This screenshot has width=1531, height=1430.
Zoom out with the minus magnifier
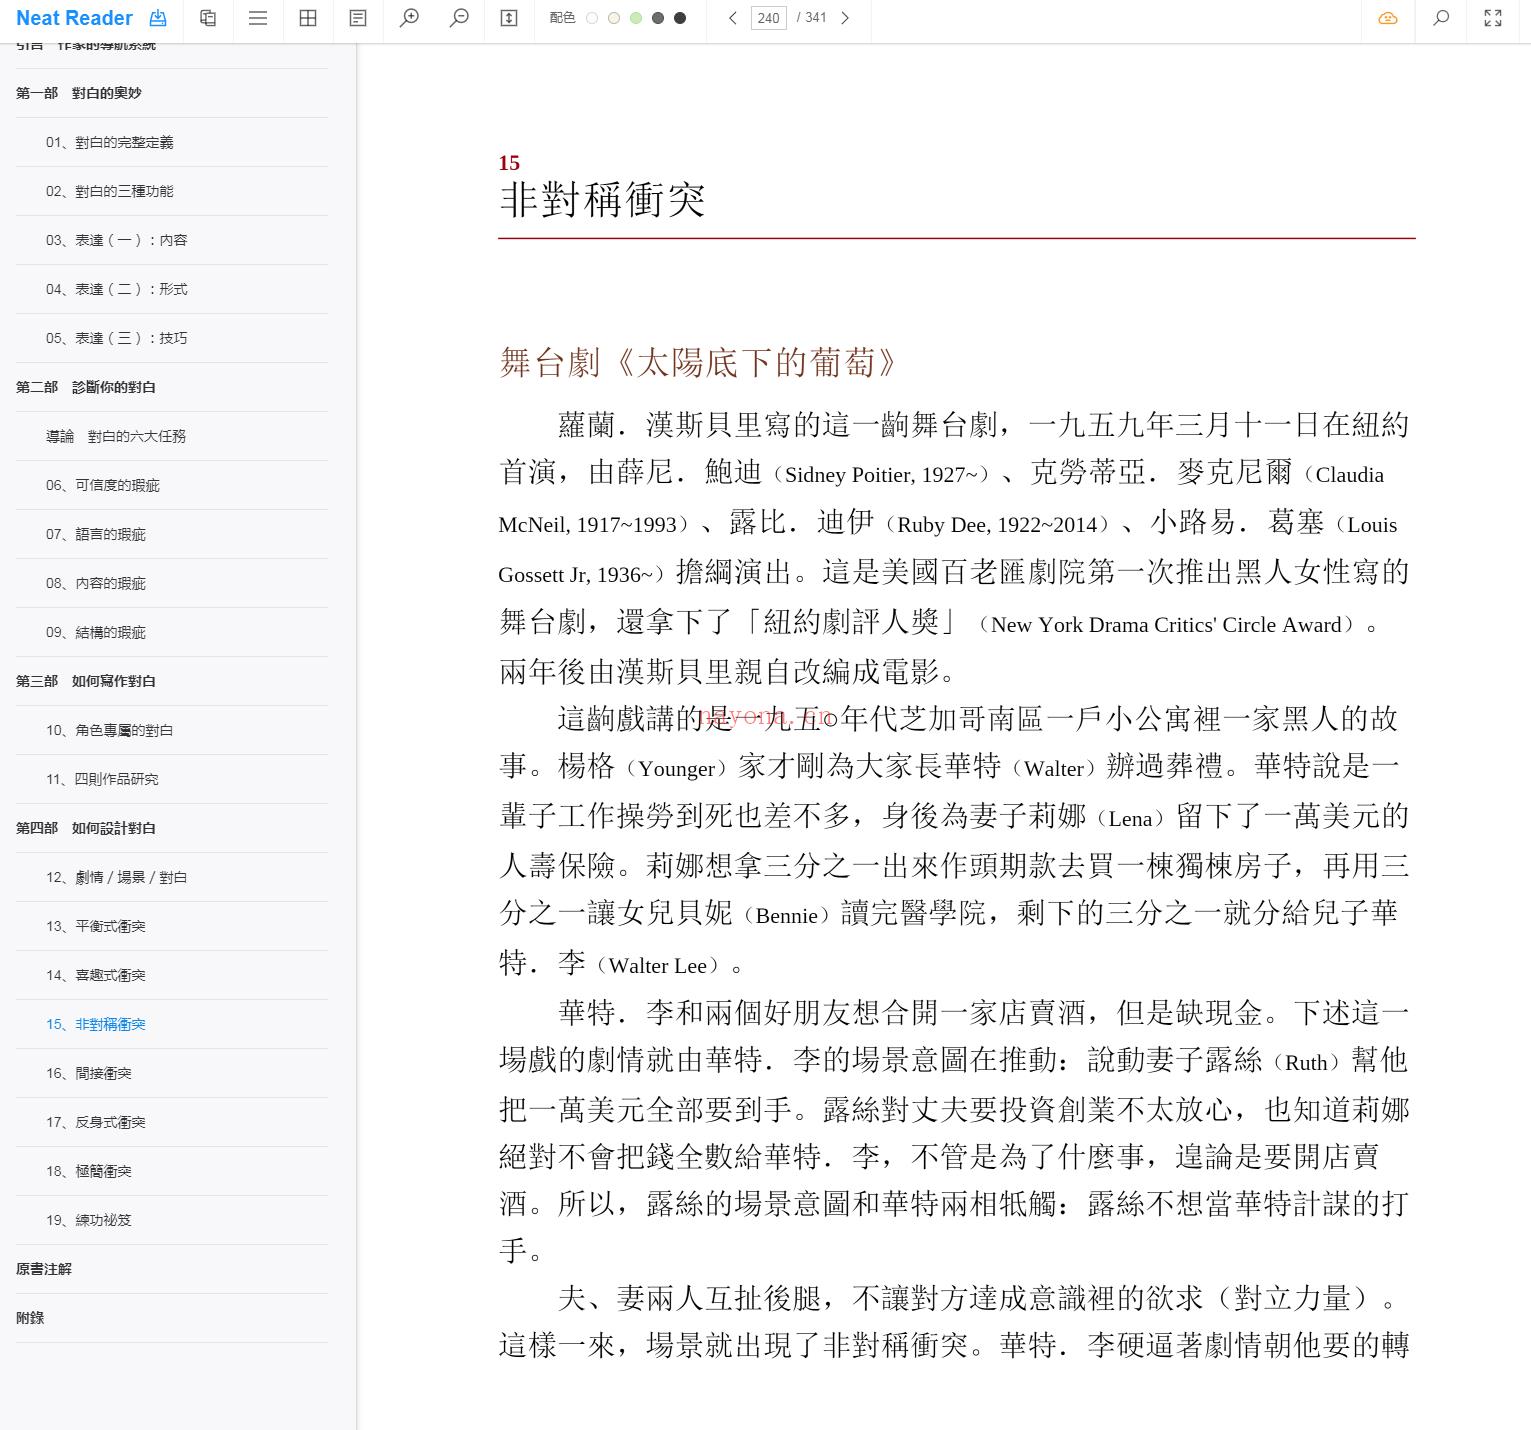[459, 18]
